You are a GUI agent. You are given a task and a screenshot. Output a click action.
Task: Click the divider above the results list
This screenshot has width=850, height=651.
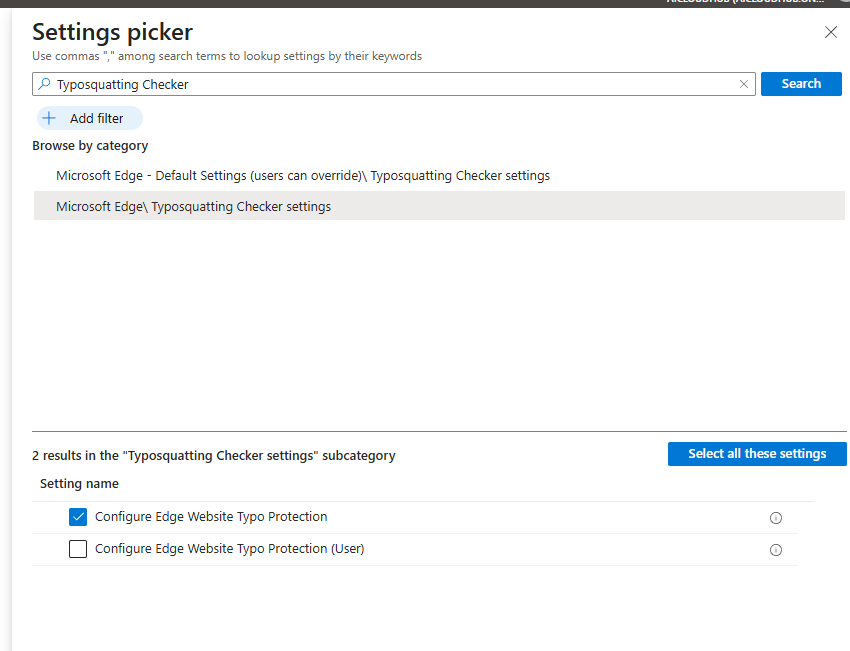pyautogui.click(x=439, y=432)
